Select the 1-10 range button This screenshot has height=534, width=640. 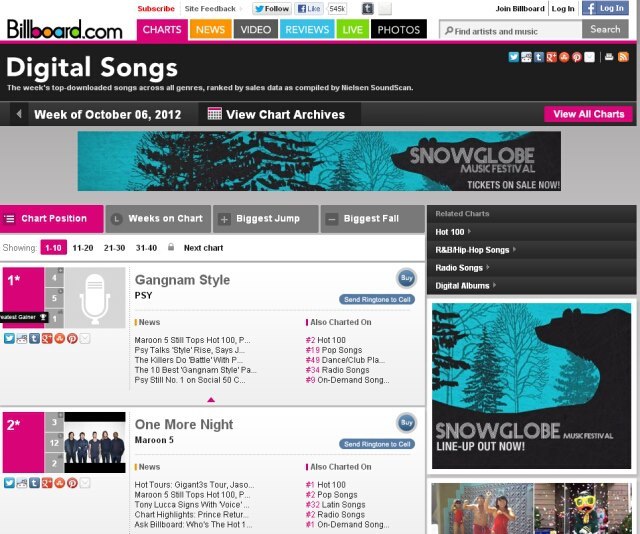click(x=53, y=248)
